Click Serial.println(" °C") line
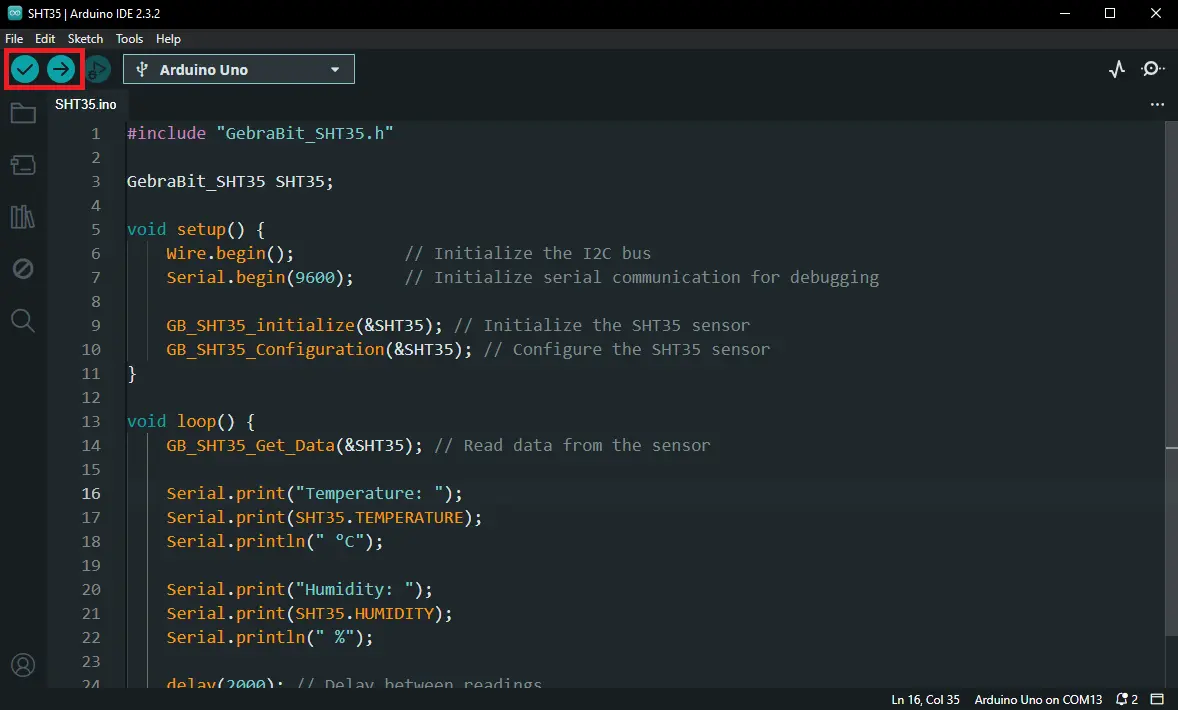The height and width of the screenshot is (710, 1178). coord(274,542)
